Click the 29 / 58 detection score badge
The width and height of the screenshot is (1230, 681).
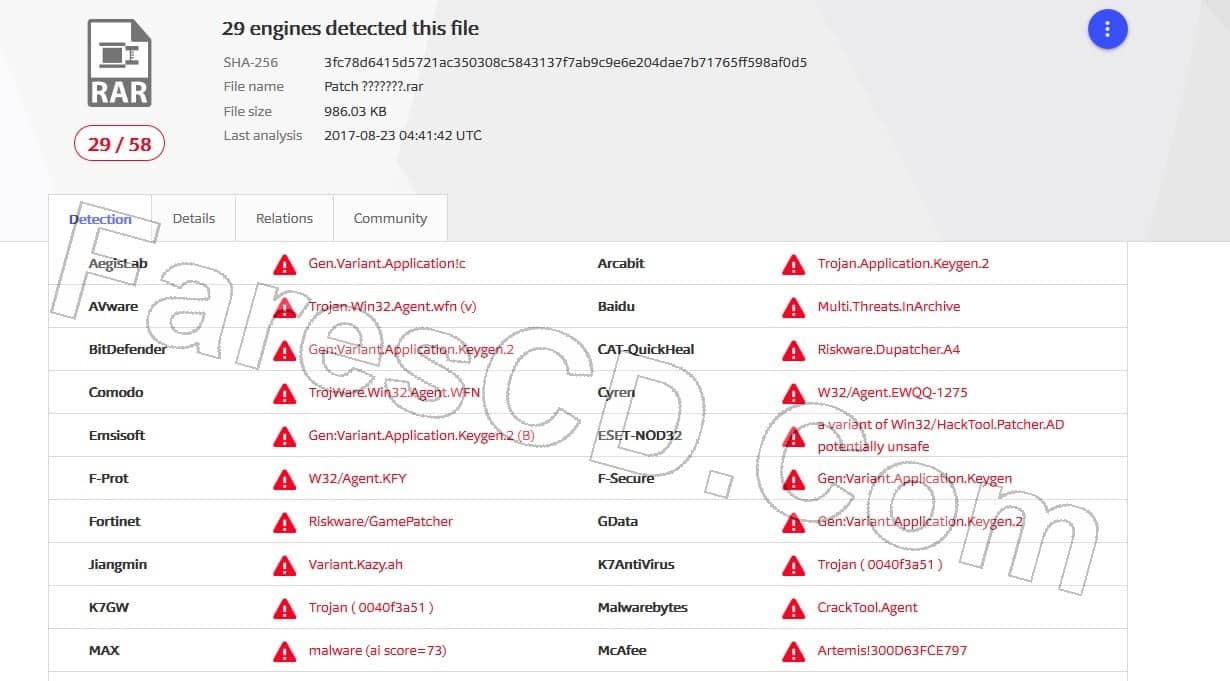tap(119, 144)
